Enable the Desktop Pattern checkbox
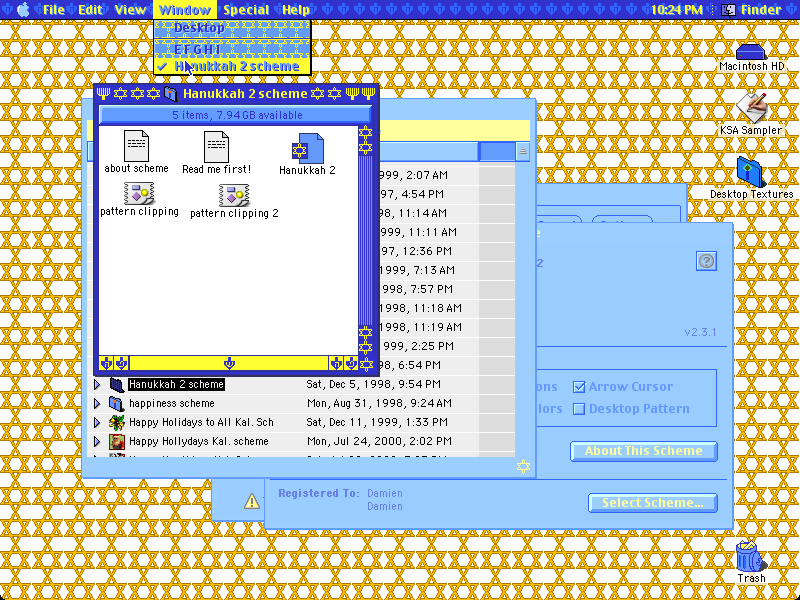The image size is (800, 600). [579, 409]
